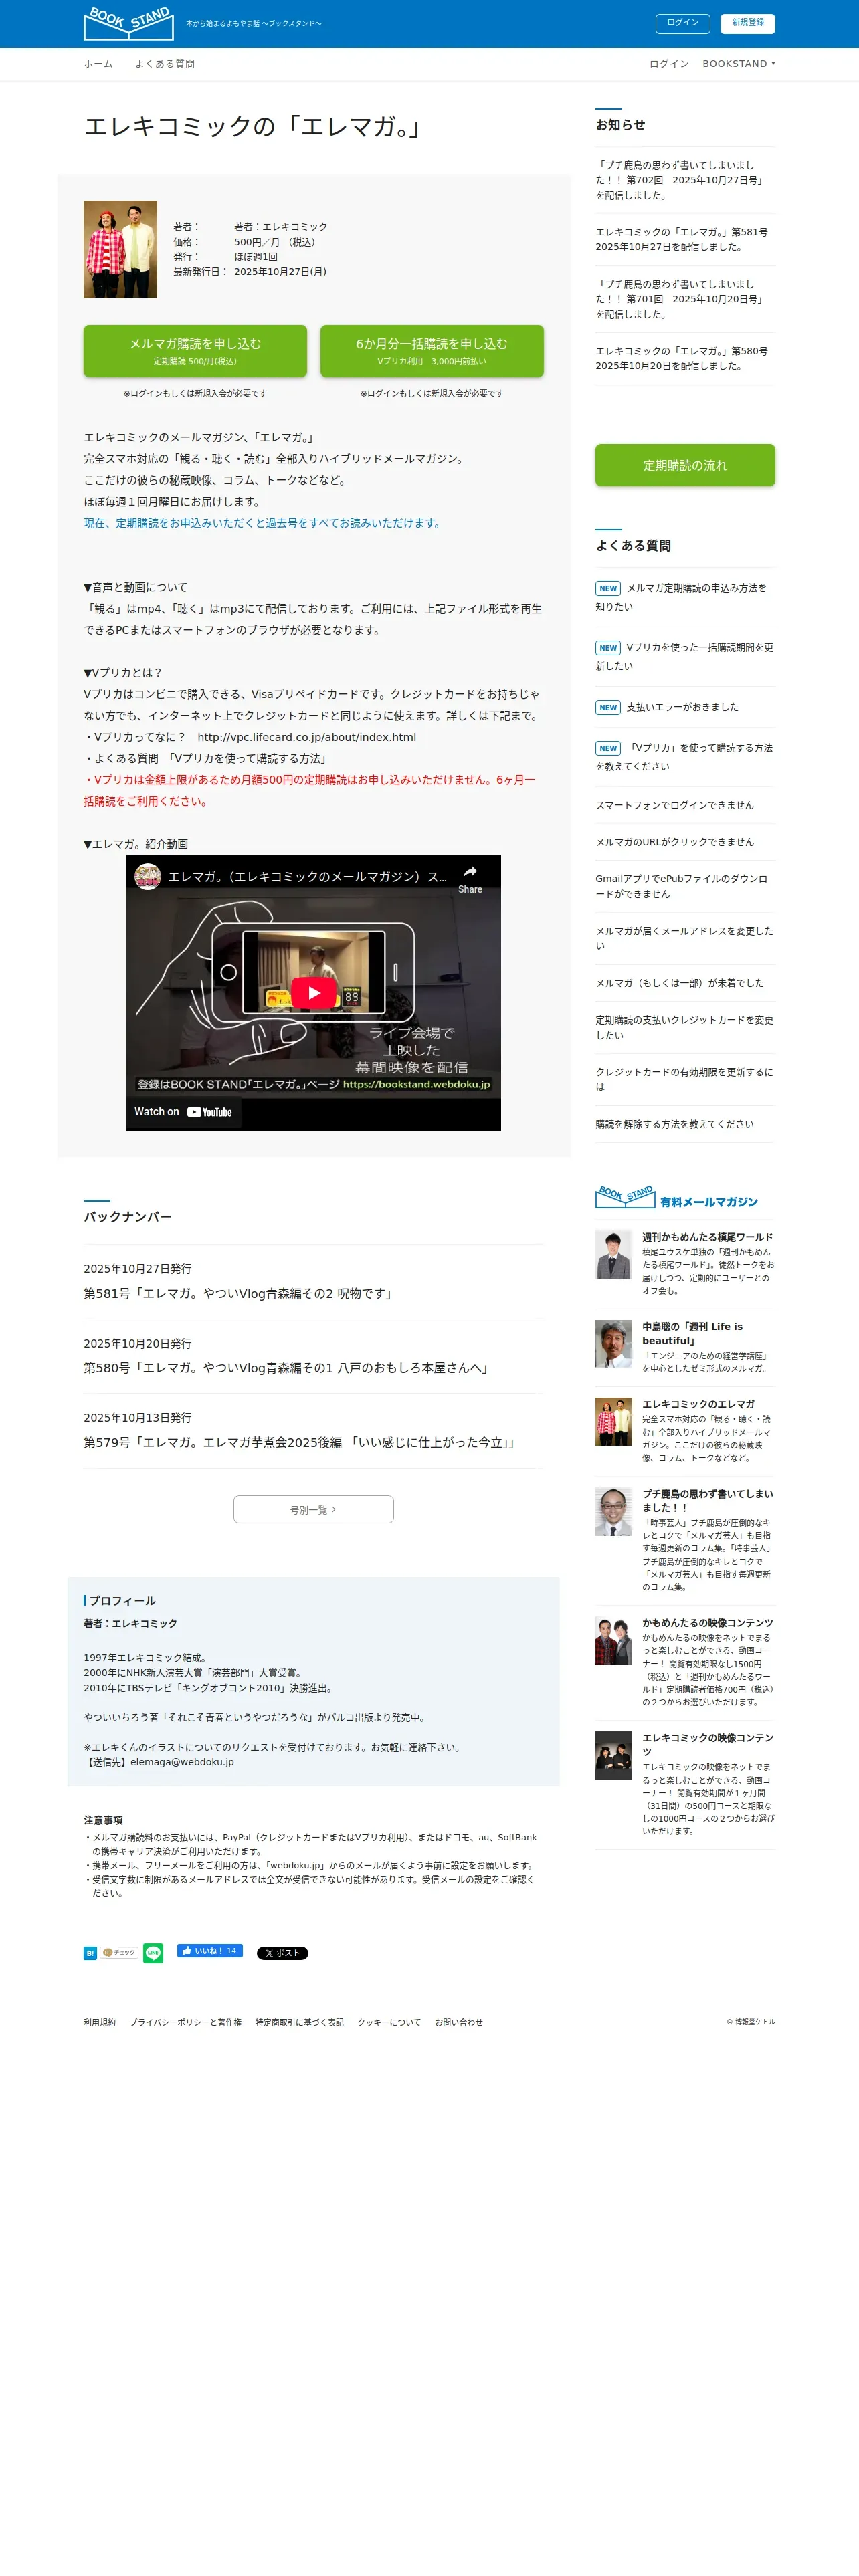This screenshot has width=859, height=2576.
Task: Click プライバシーポリシーと著作権 footer link
Action: point(185,2022)
